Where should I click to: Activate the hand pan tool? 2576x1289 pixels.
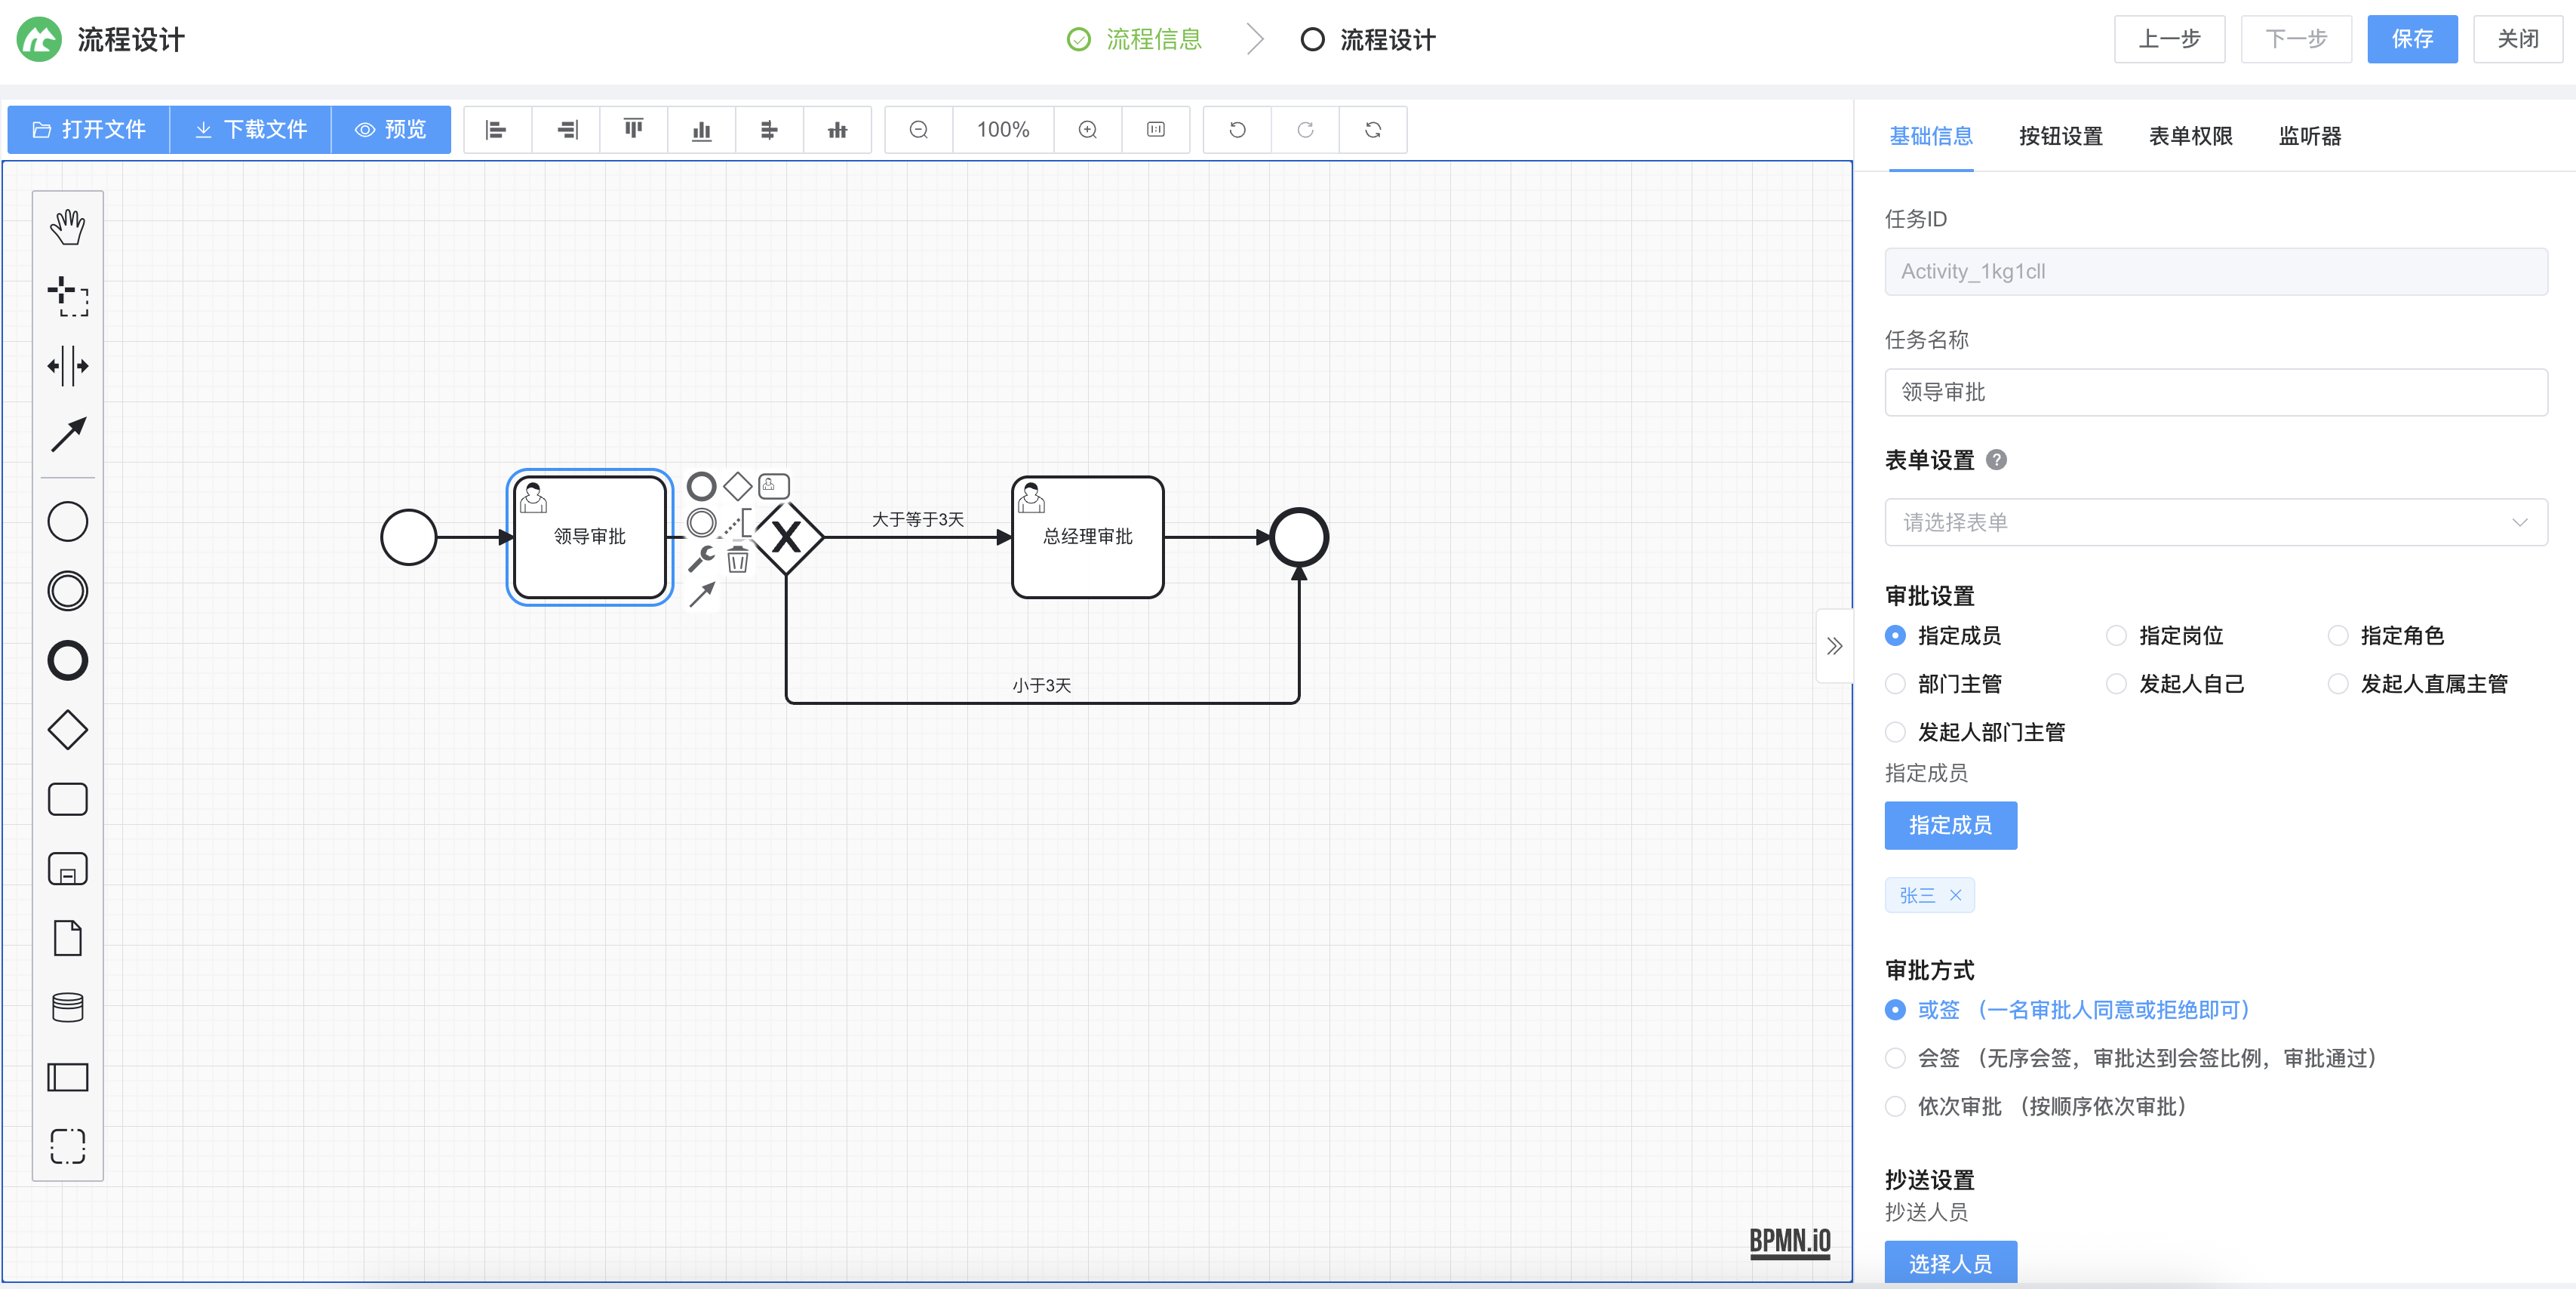pyautogui.click(x=67, y=227)
